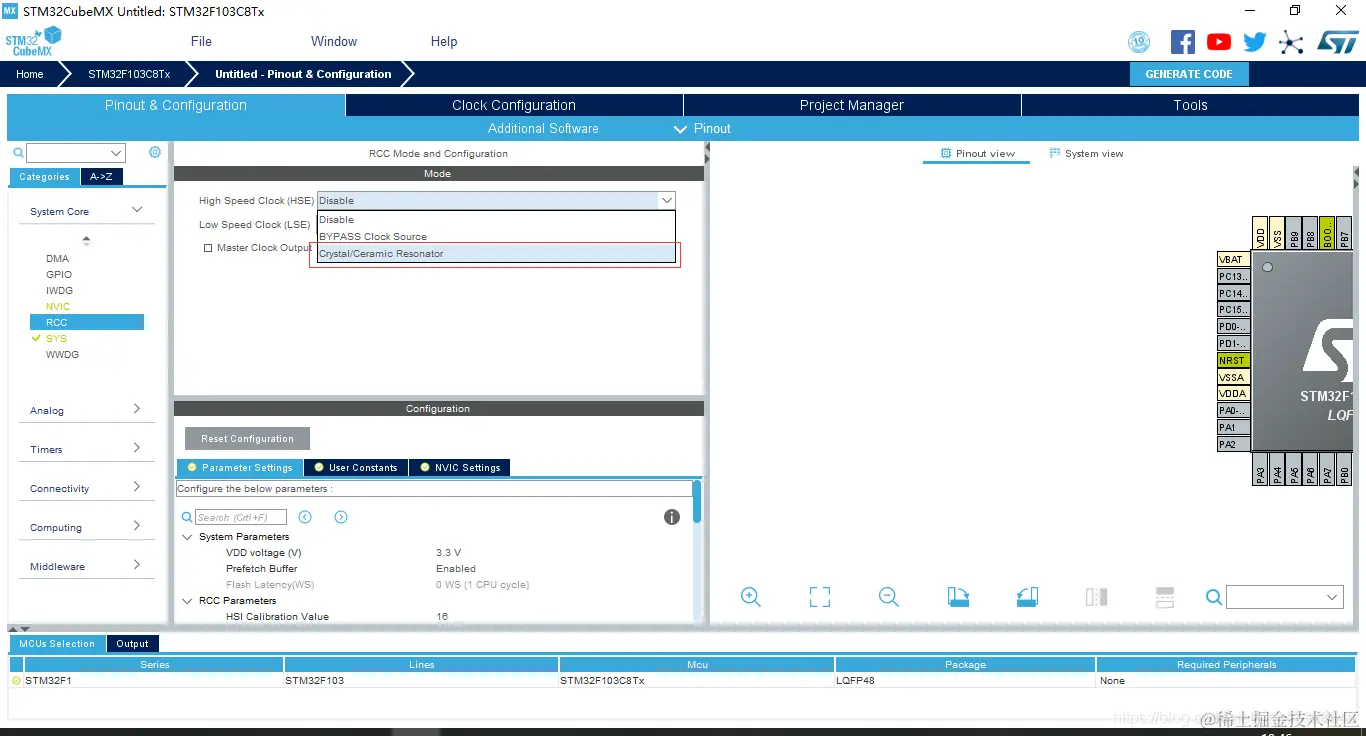Screen dimensions: 1366x736
Task: Expand the Middleware category
Action: coord(137,565)
